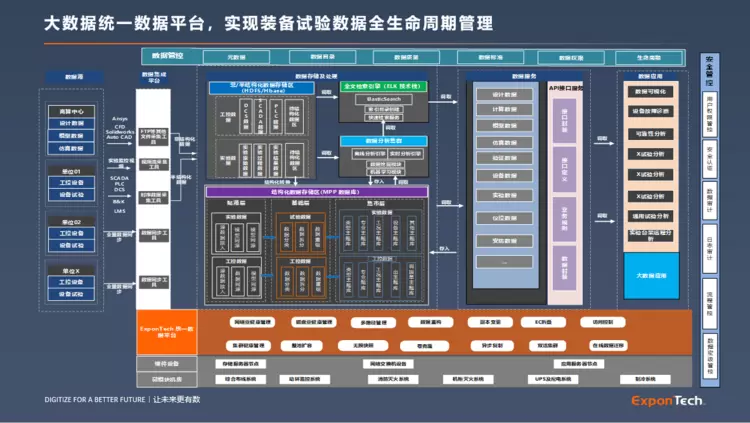The height and width of the screenshot is (423, 750).
Task: Click 日志审计 in the security column
Action: point(709,249)
